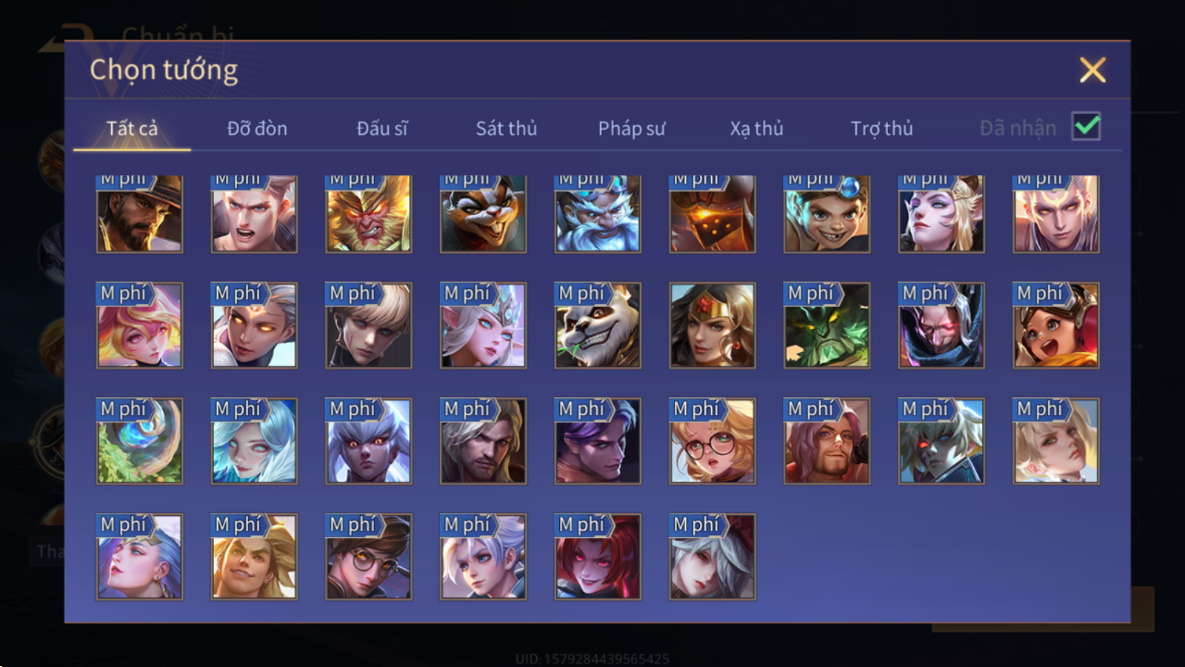Open the Đấu sĩ tab

click(x=382, y=128)
